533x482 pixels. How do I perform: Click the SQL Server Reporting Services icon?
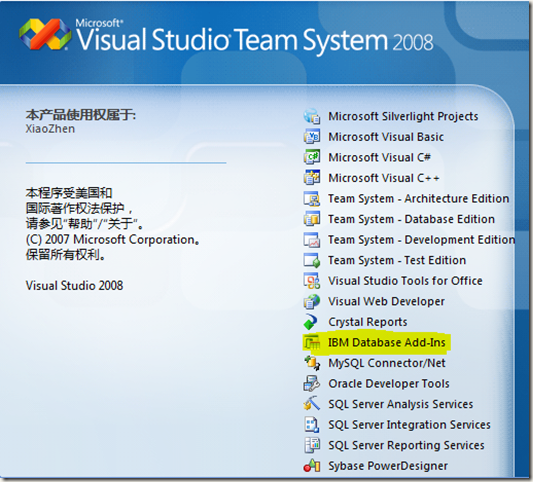312,445
